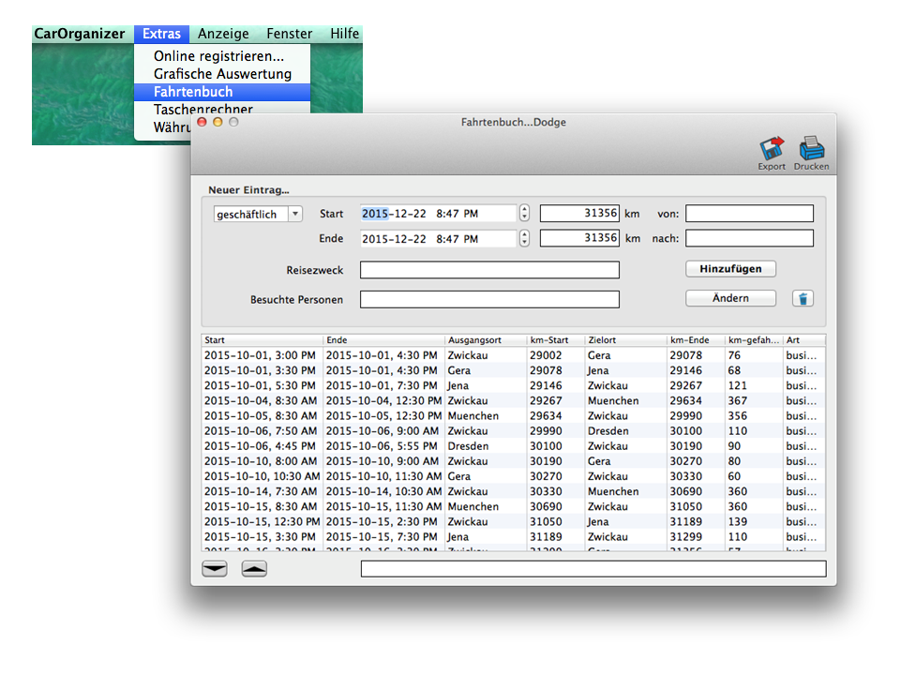The image size is (900, 675).
Task: Click the nach destination input field
Action: [x=749, y=239]
